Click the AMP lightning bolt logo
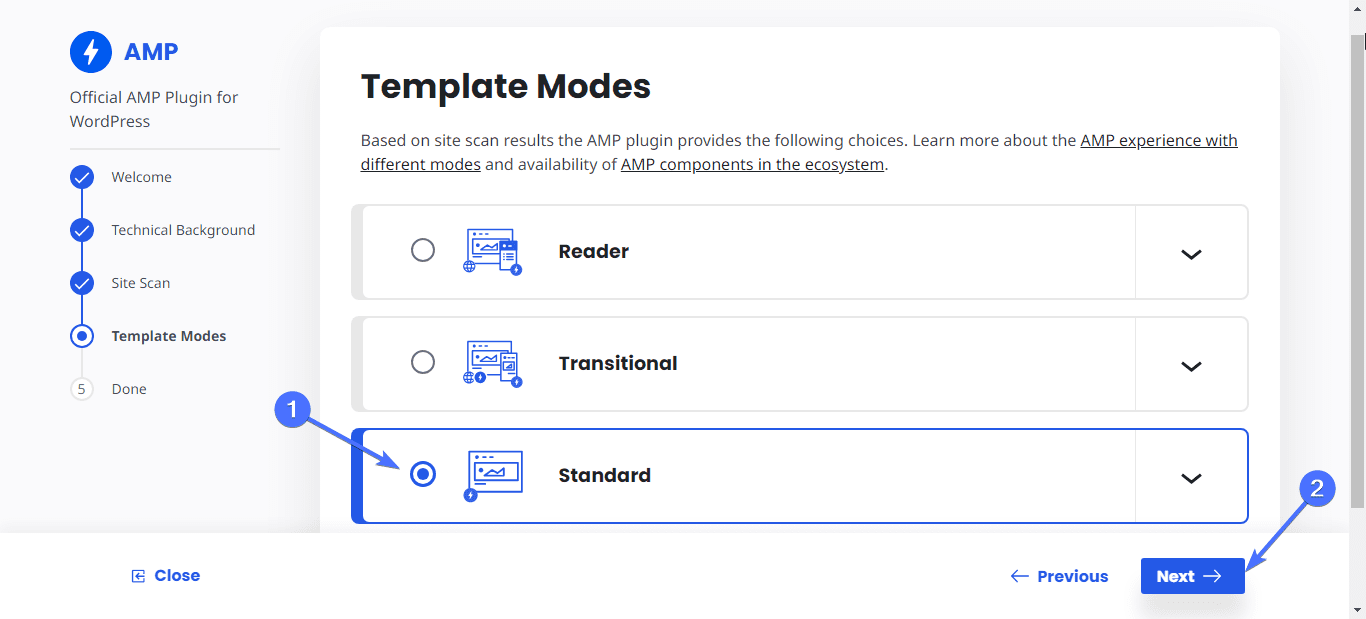The height and width of the screenshot is (619, 1366). pos(91,52)
